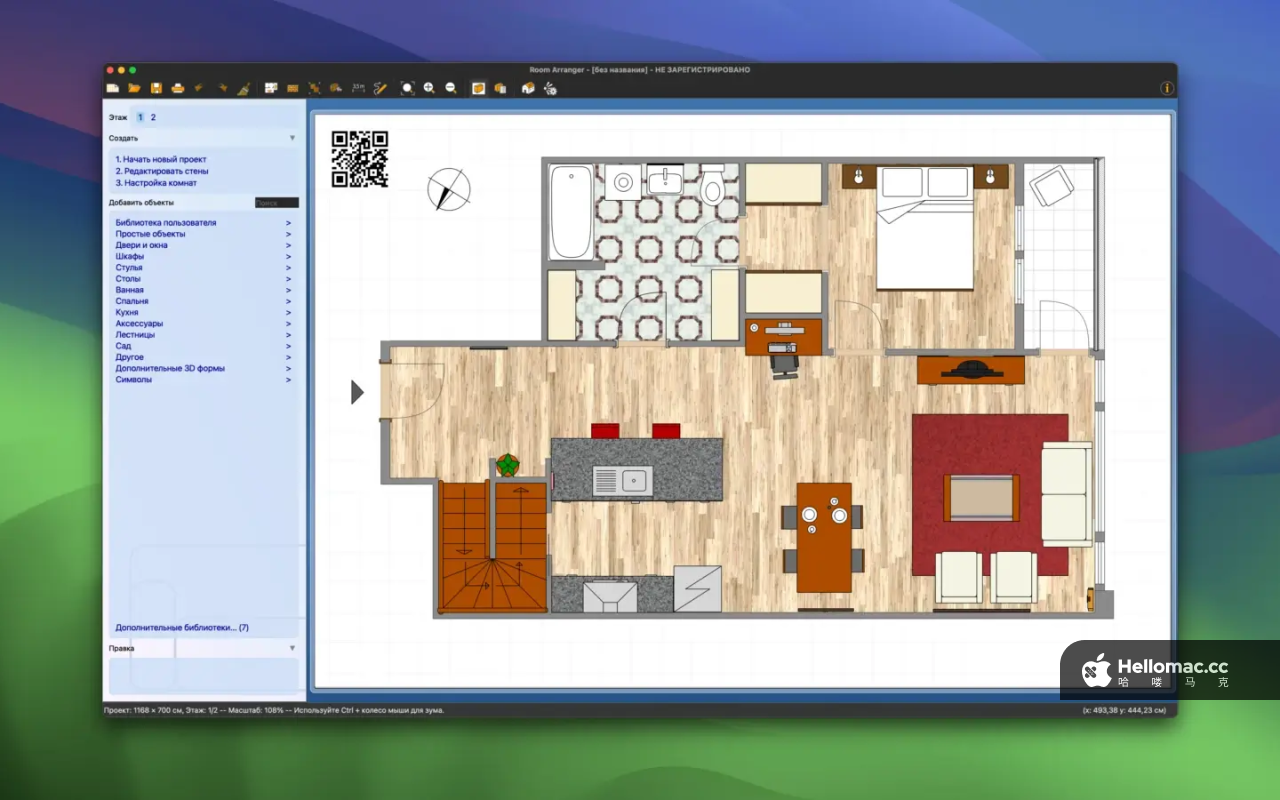This screenshot has height=800, width=1280.
Task: Expand arrow next to Двери и окна
Action: coord(288,245)
